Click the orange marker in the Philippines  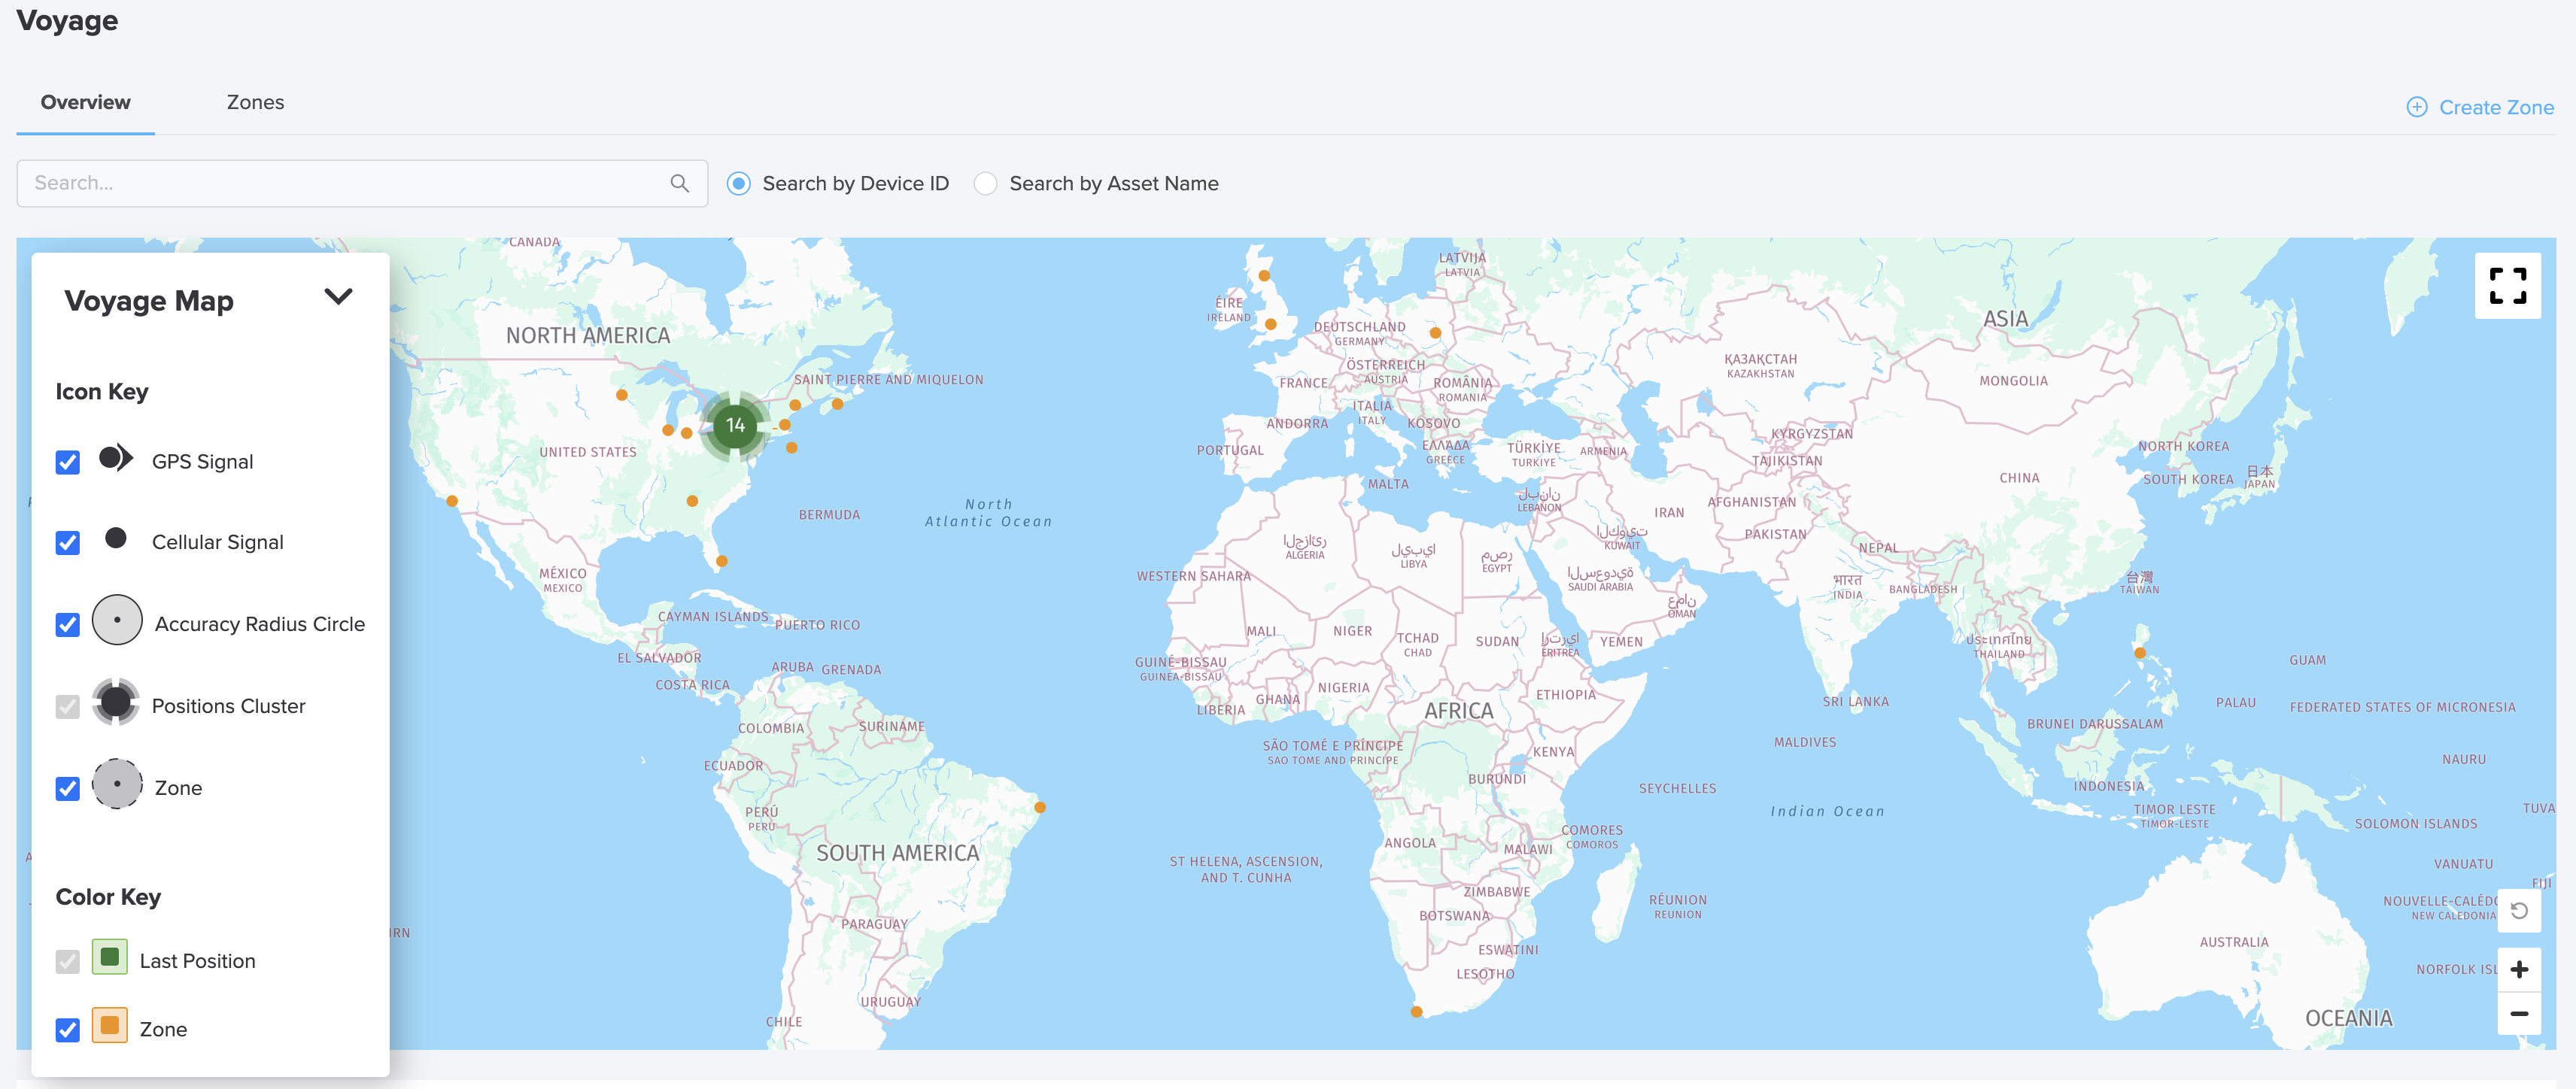click(x=2139, y=653)
